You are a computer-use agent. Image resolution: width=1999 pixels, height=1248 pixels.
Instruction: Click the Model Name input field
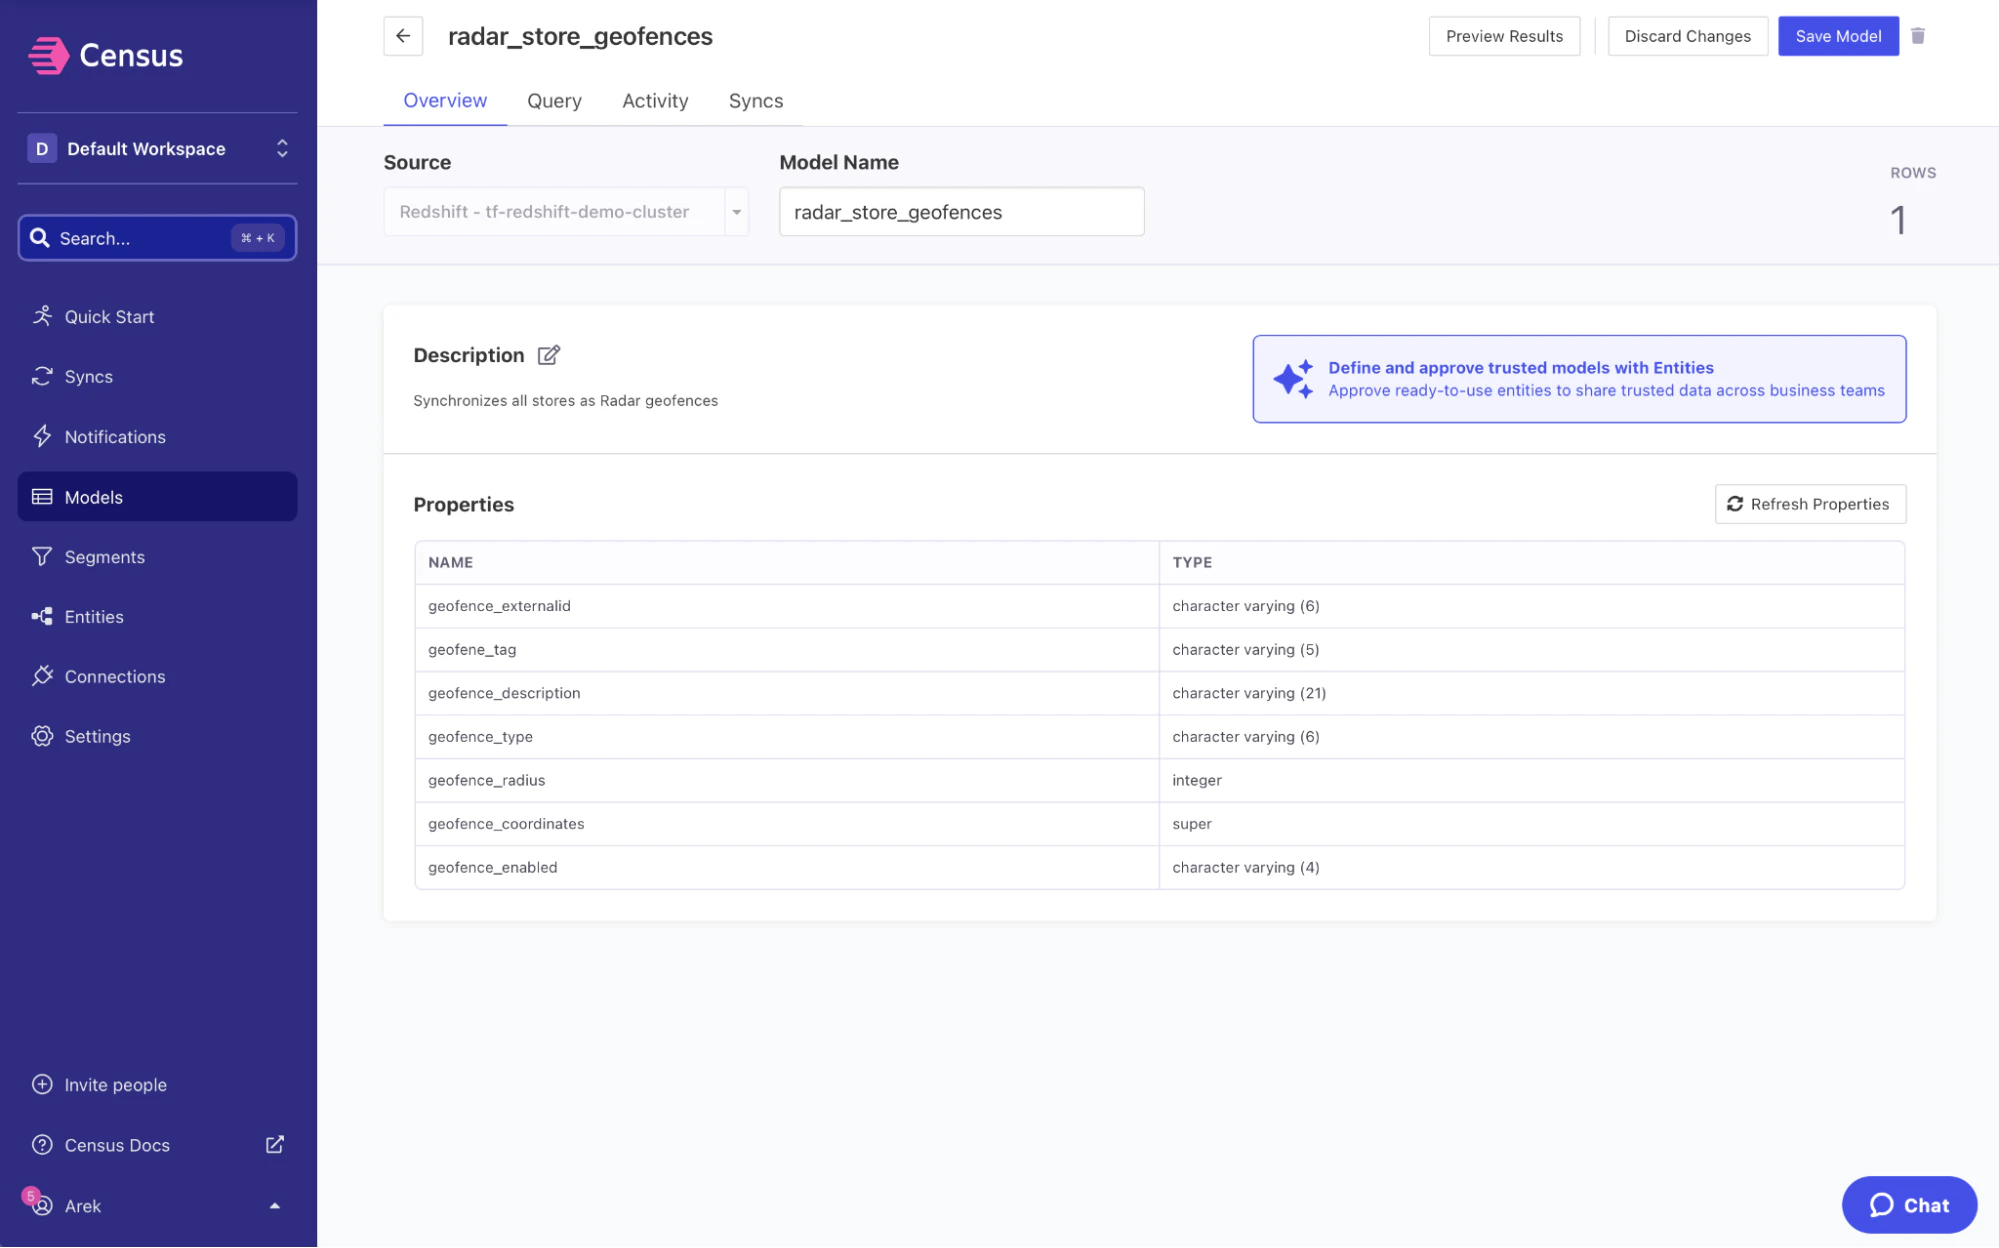point(961,211)
